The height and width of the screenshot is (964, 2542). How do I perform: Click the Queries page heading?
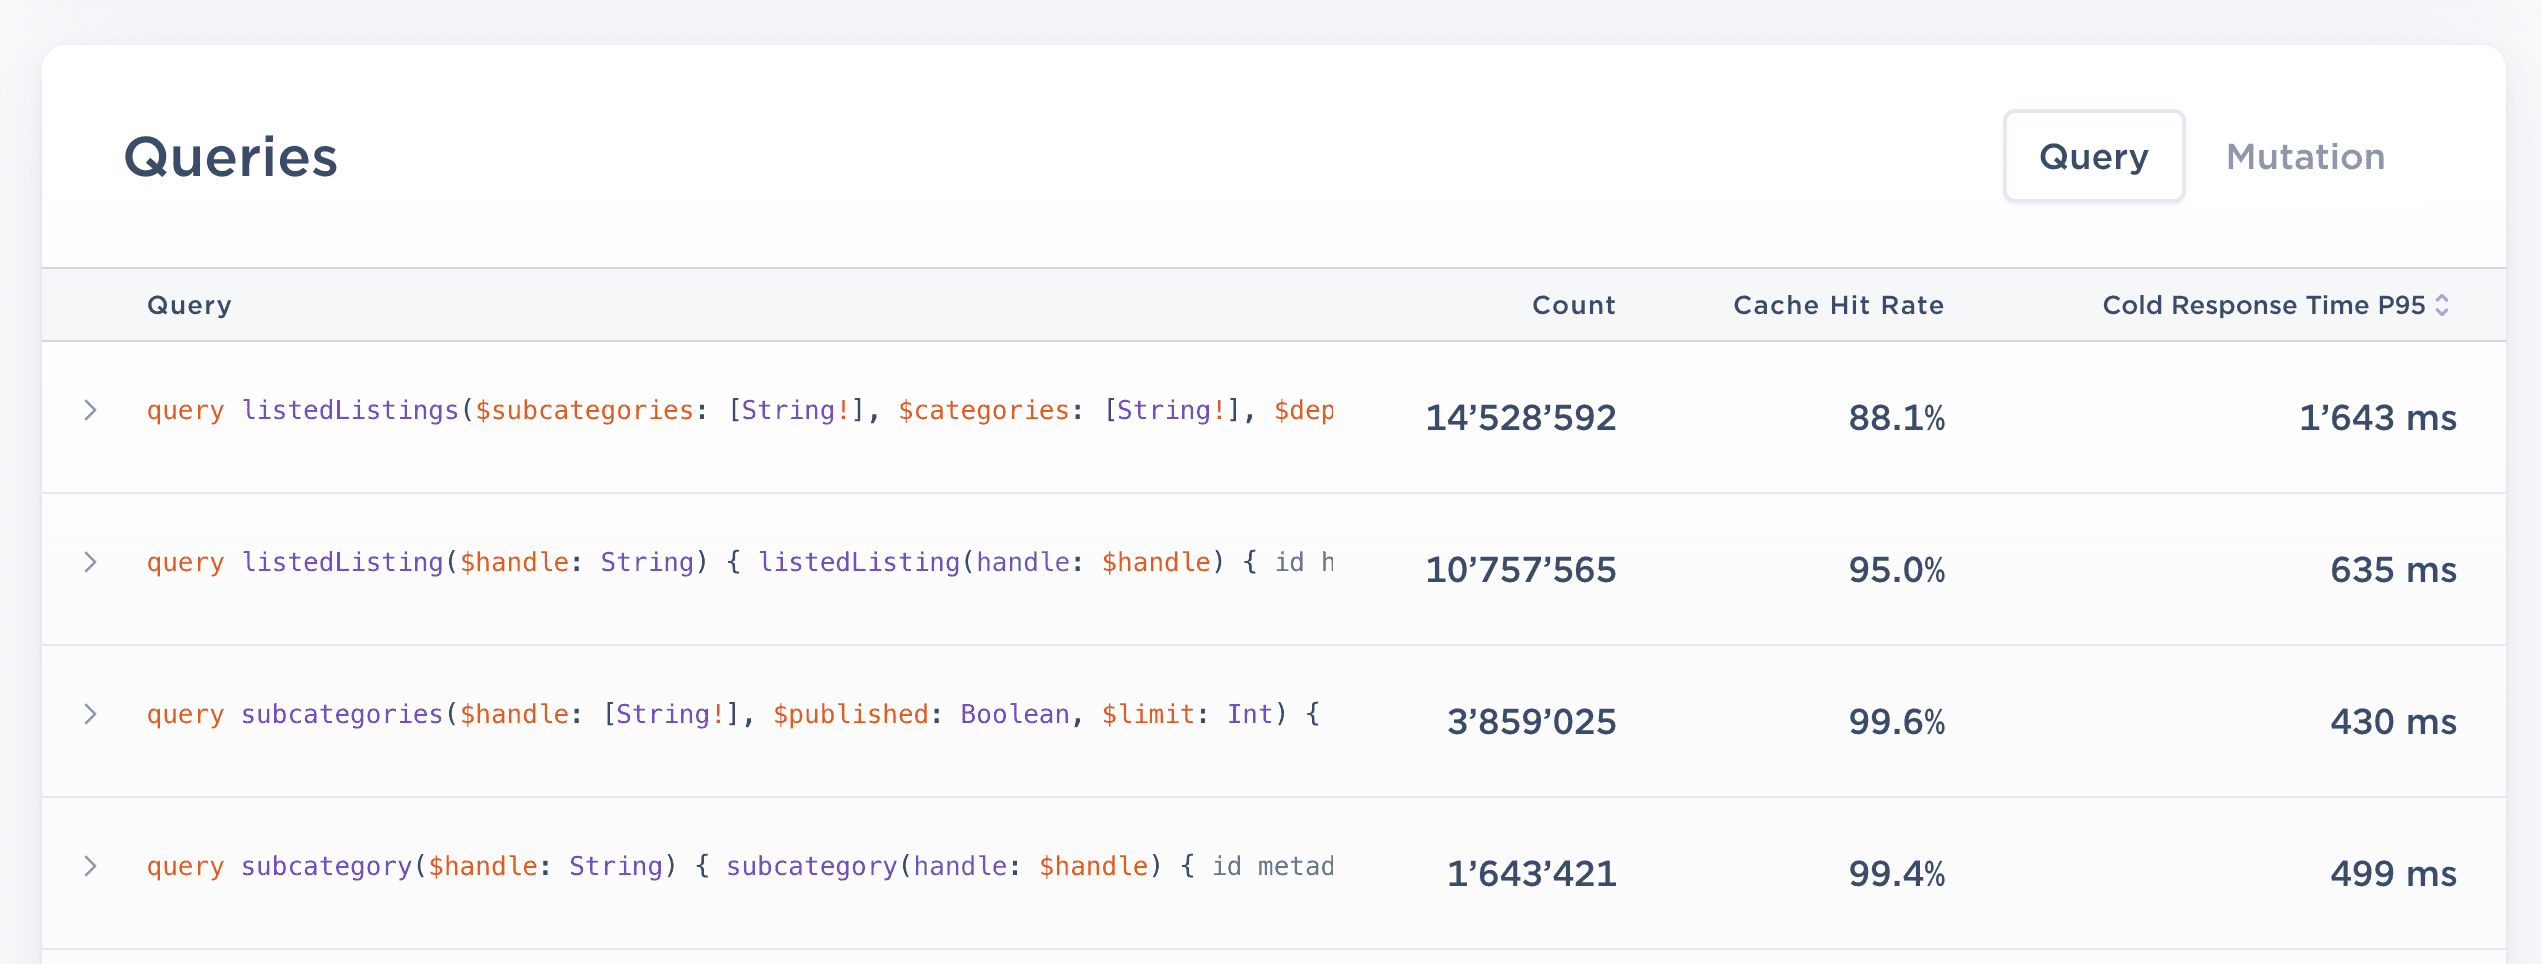229,156
